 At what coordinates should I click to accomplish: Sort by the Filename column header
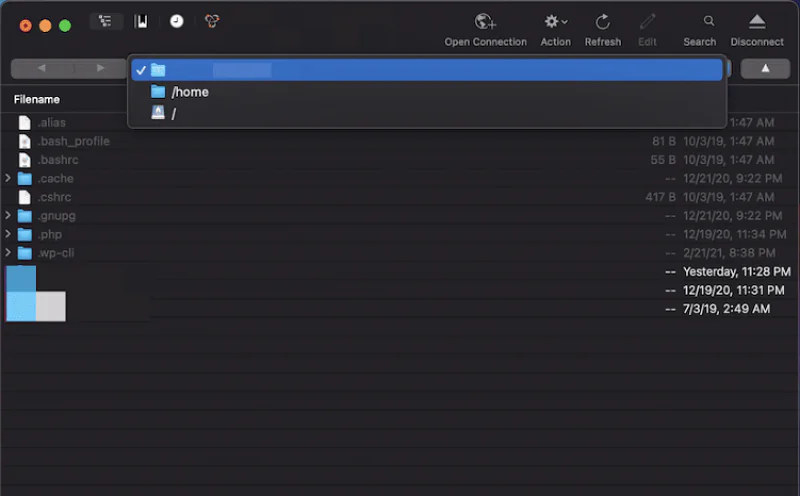point(37,100)
